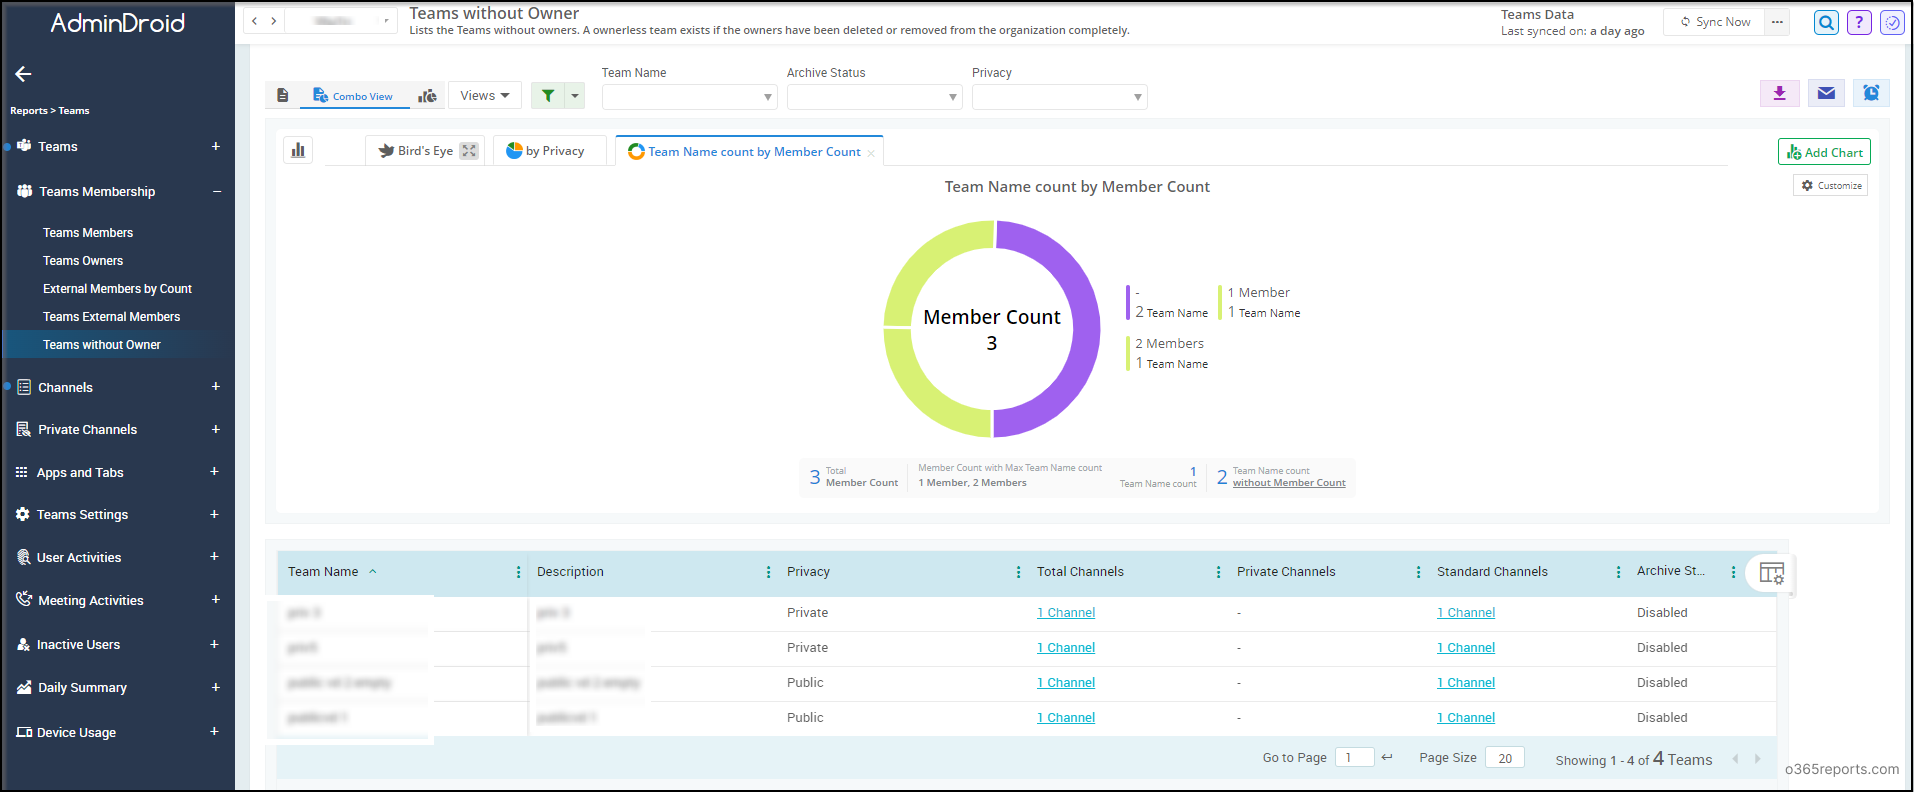This screenshot has height=792, width=1914.
Task: Close the Team Name count by Member Count tab
Action: click(871, 153)
